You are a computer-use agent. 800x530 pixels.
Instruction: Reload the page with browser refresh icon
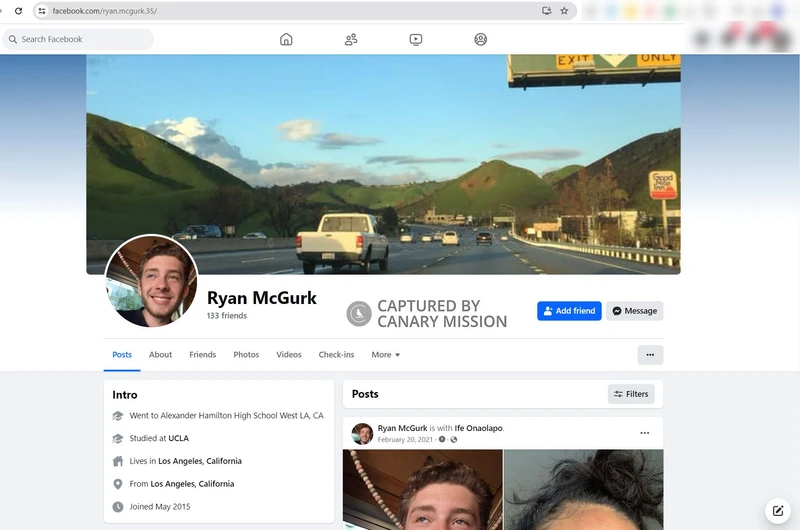[18, 11]
